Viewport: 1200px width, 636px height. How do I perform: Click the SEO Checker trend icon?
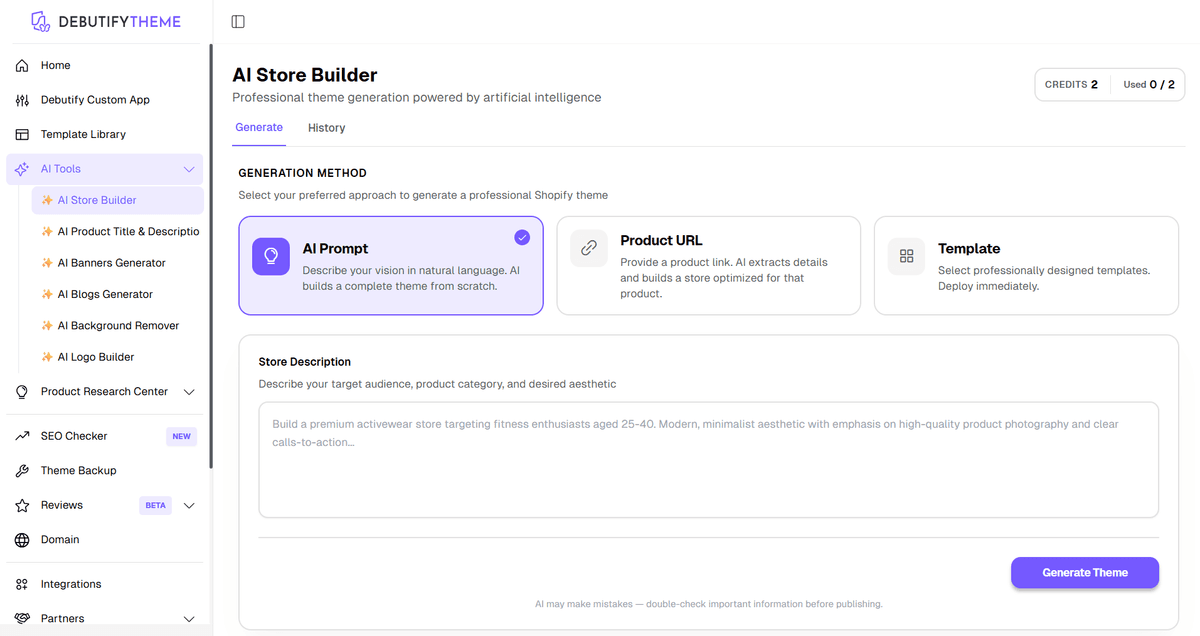coord(22,436)
